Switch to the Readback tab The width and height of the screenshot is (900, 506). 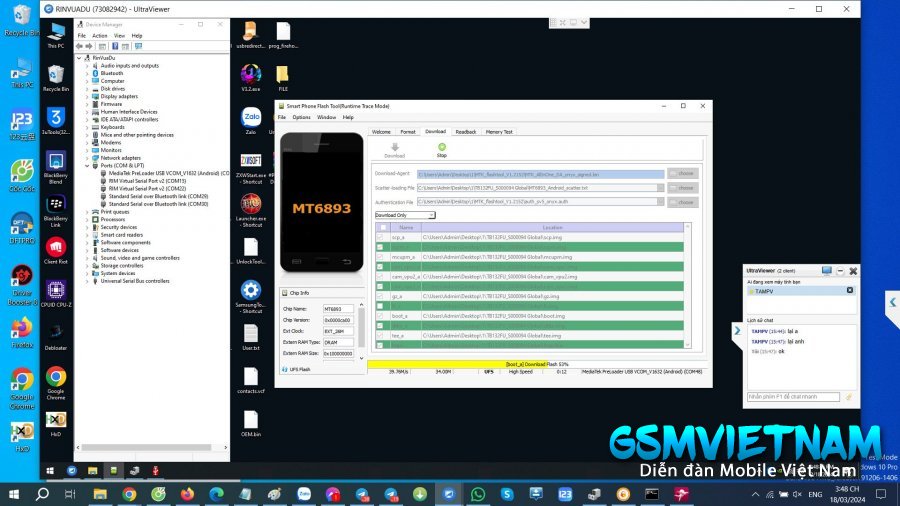(465, 132)
